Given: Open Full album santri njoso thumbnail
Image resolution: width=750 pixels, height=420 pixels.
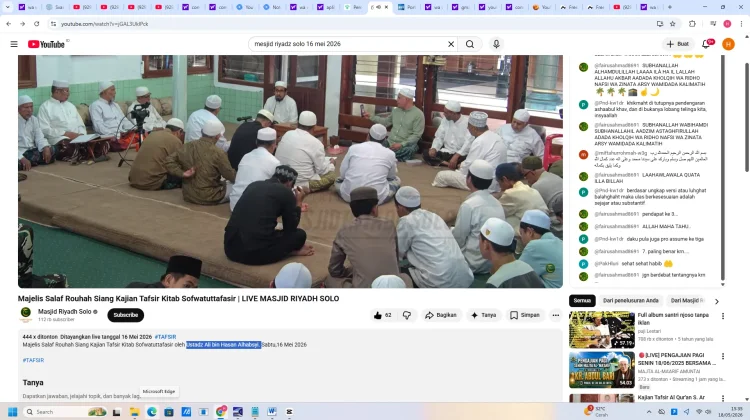Looking at the screenshot, I should 602,330.
